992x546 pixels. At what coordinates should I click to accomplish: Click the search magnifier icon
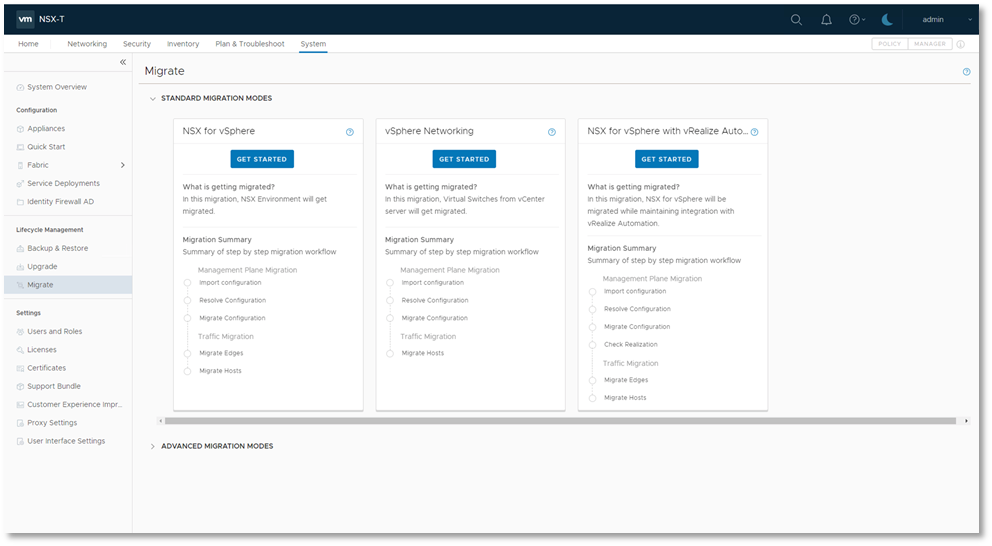pyautogui.click(x=796, y=20)
